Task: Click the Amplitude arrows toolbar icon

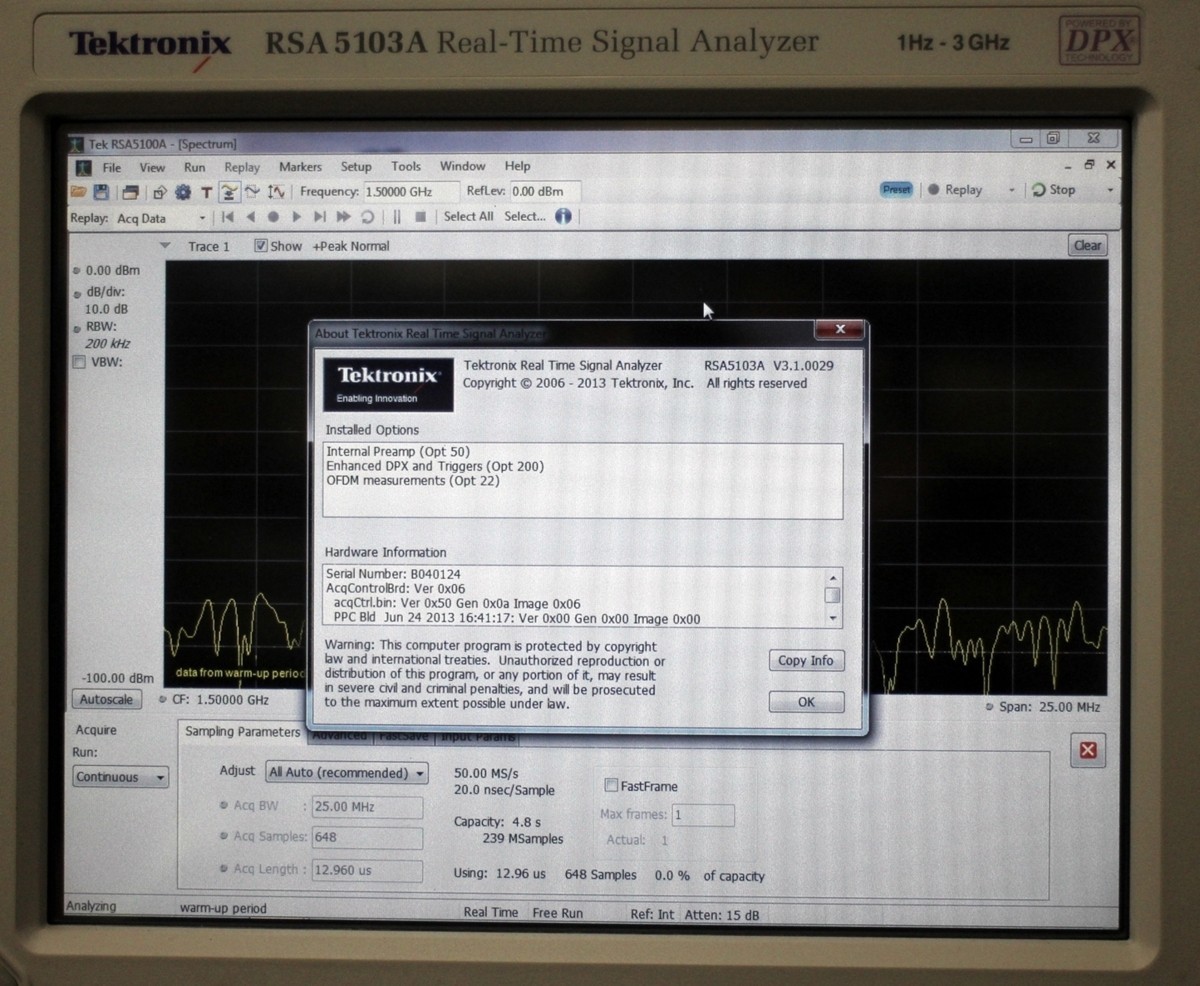Action: coord(277,192)
